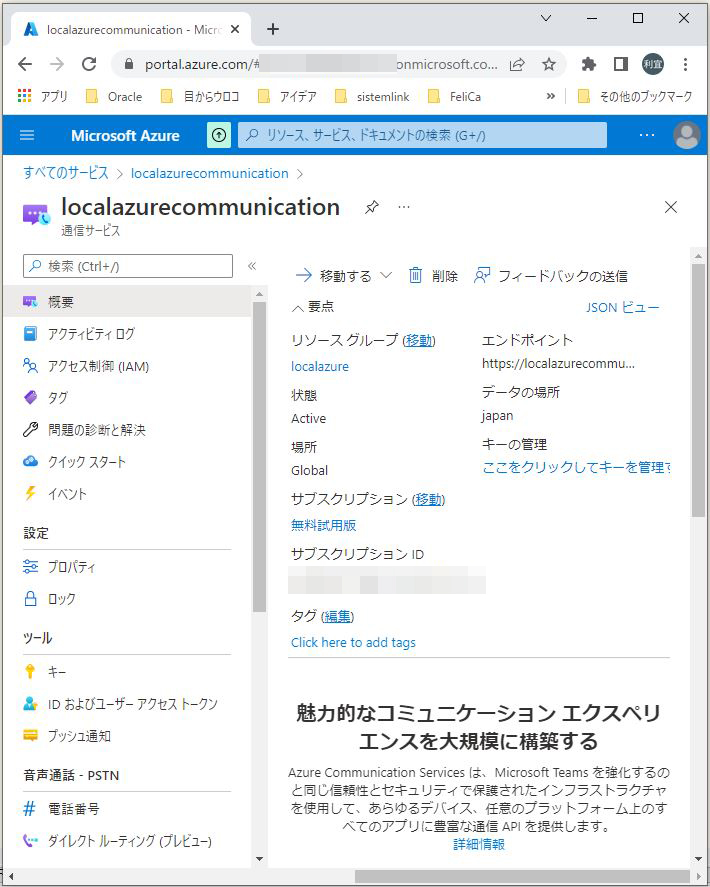710x887 pixels.
Task: Click the イベント lightning icon
Action: coord(31,493)
